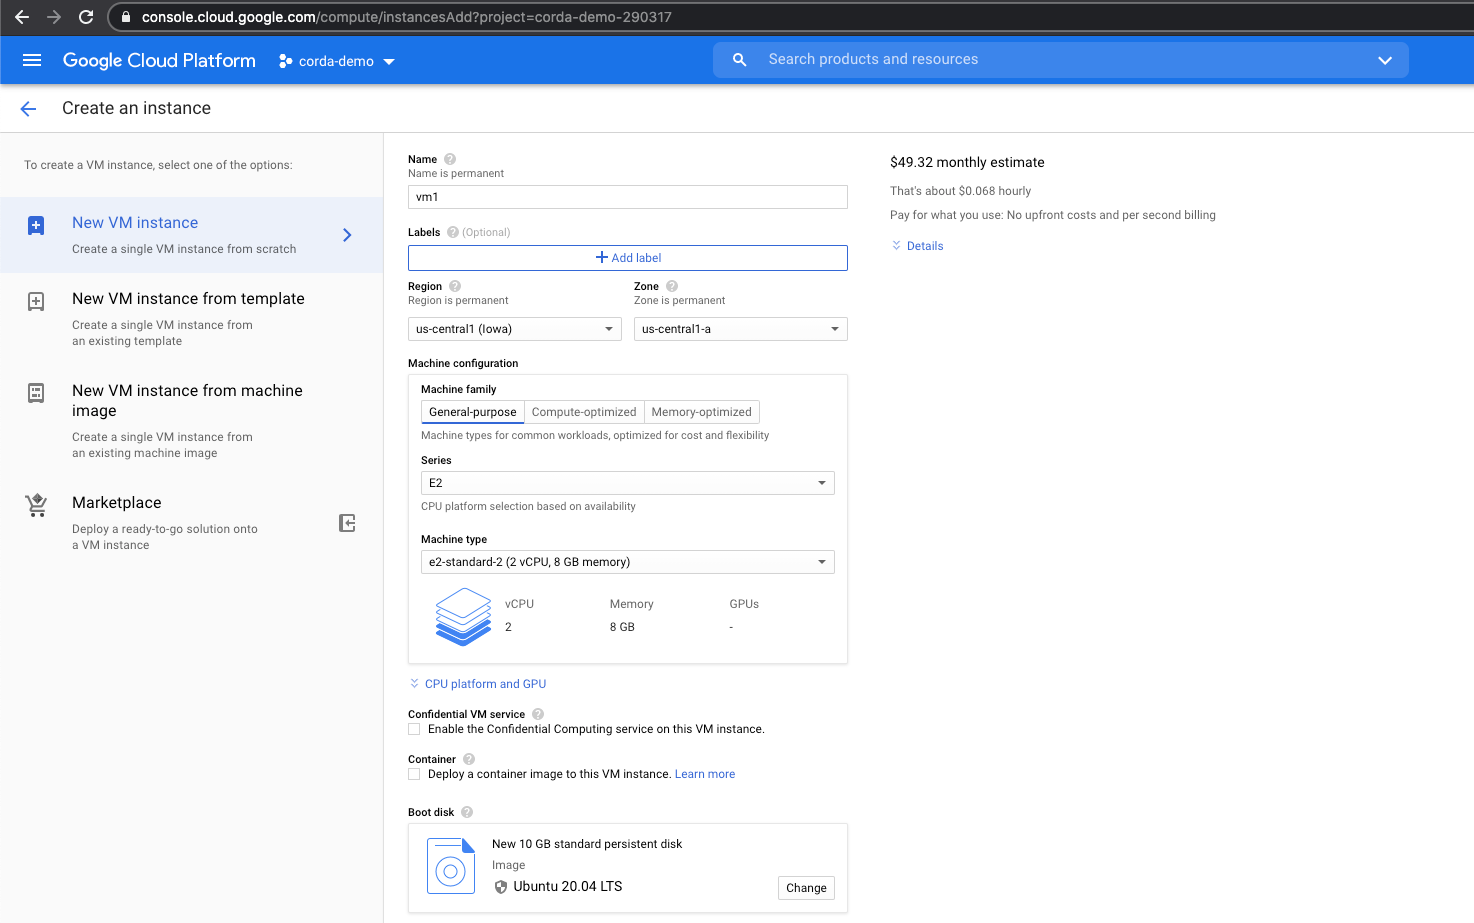
Task: Open Marketplace external launch icon
Action: click(347, 523)
